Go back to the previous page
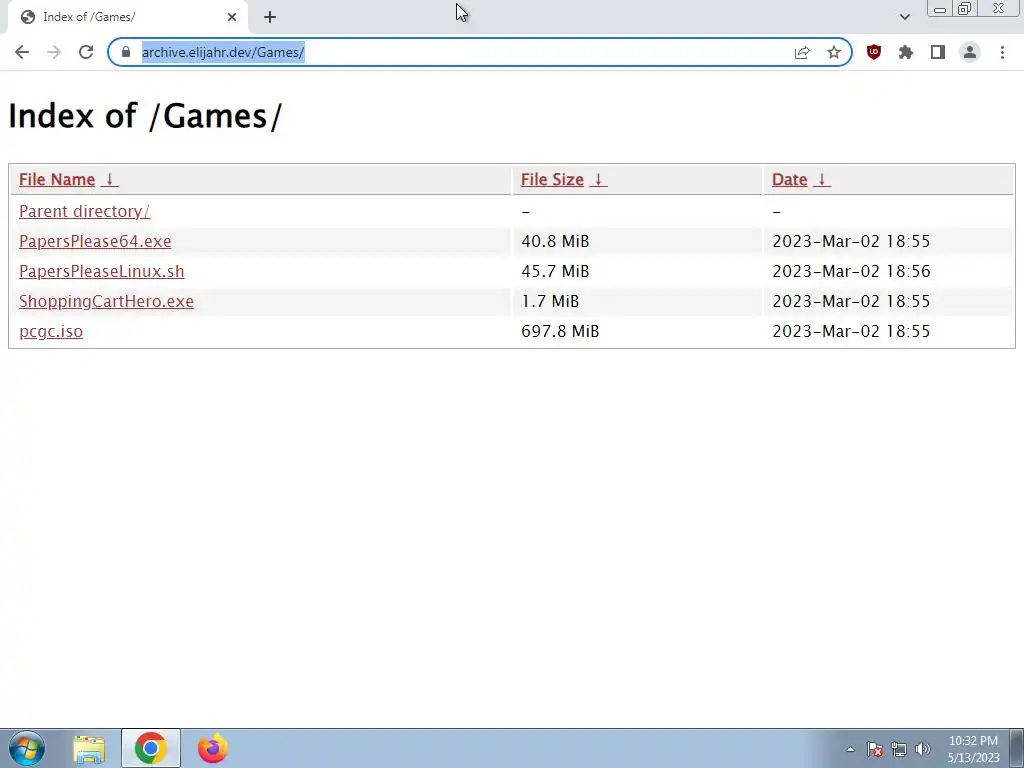The height and width of the screenshot is (768, 1024). tap(22, 52)
